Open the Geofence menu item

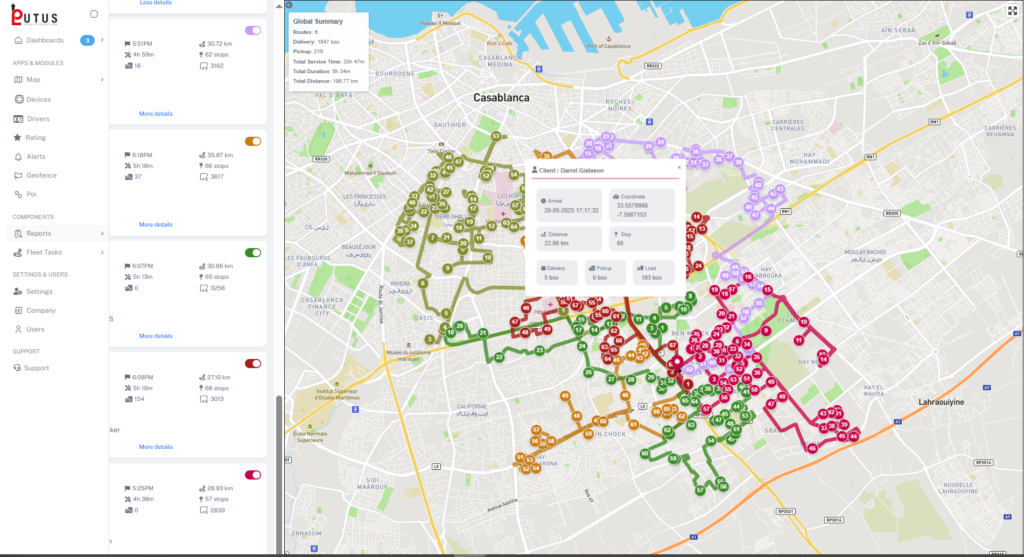tap(41, 176)
